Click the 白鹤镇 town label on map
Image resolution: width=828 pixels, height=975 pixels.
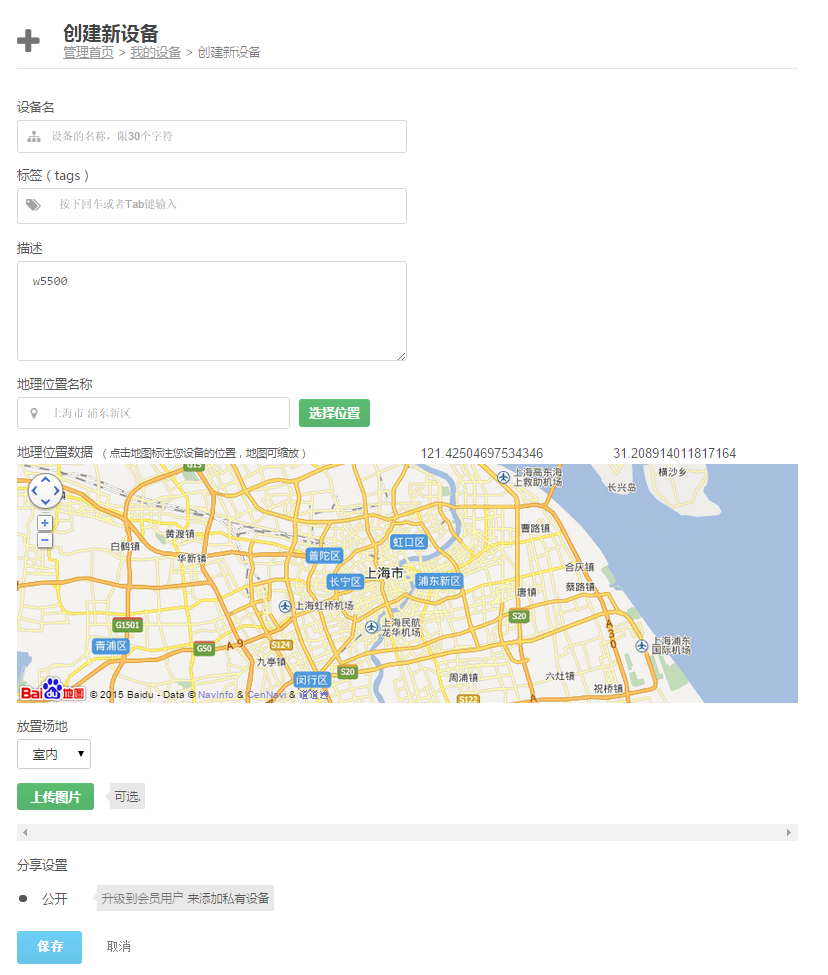tap(125, 546)
